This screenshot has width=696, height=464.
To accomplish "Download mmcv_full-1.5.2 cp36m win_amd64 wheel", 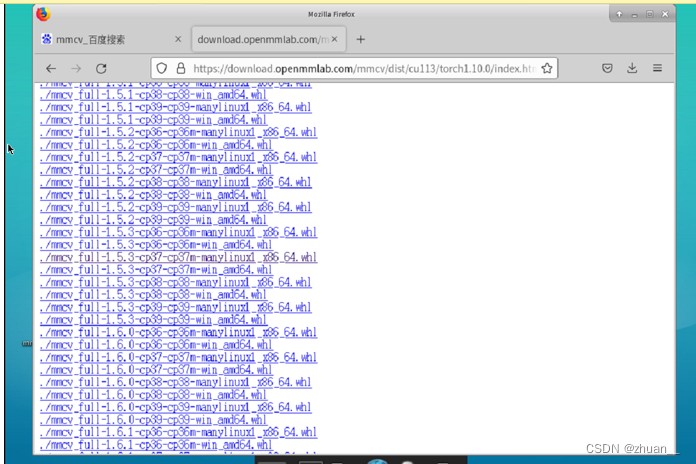I will coord(156,145).
